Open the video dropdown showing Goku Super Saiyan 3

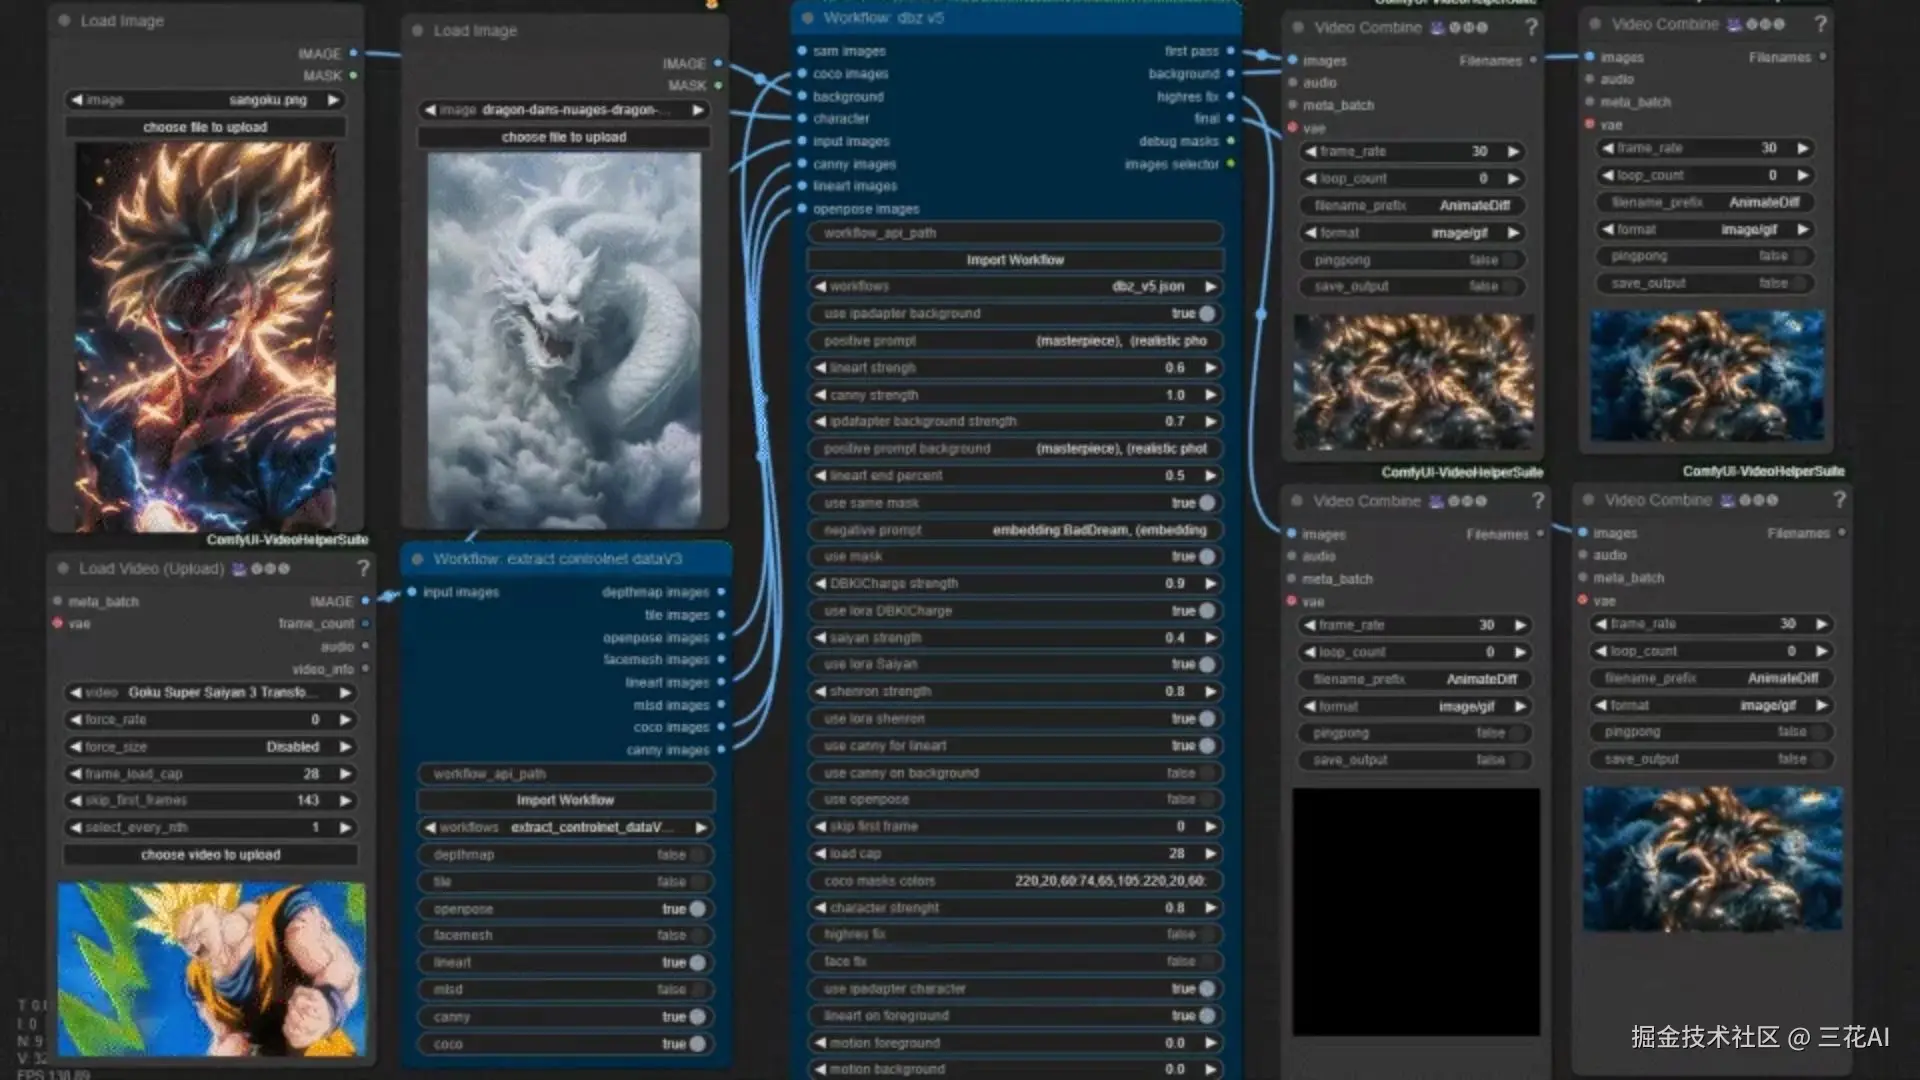click(x=210, y=693)
